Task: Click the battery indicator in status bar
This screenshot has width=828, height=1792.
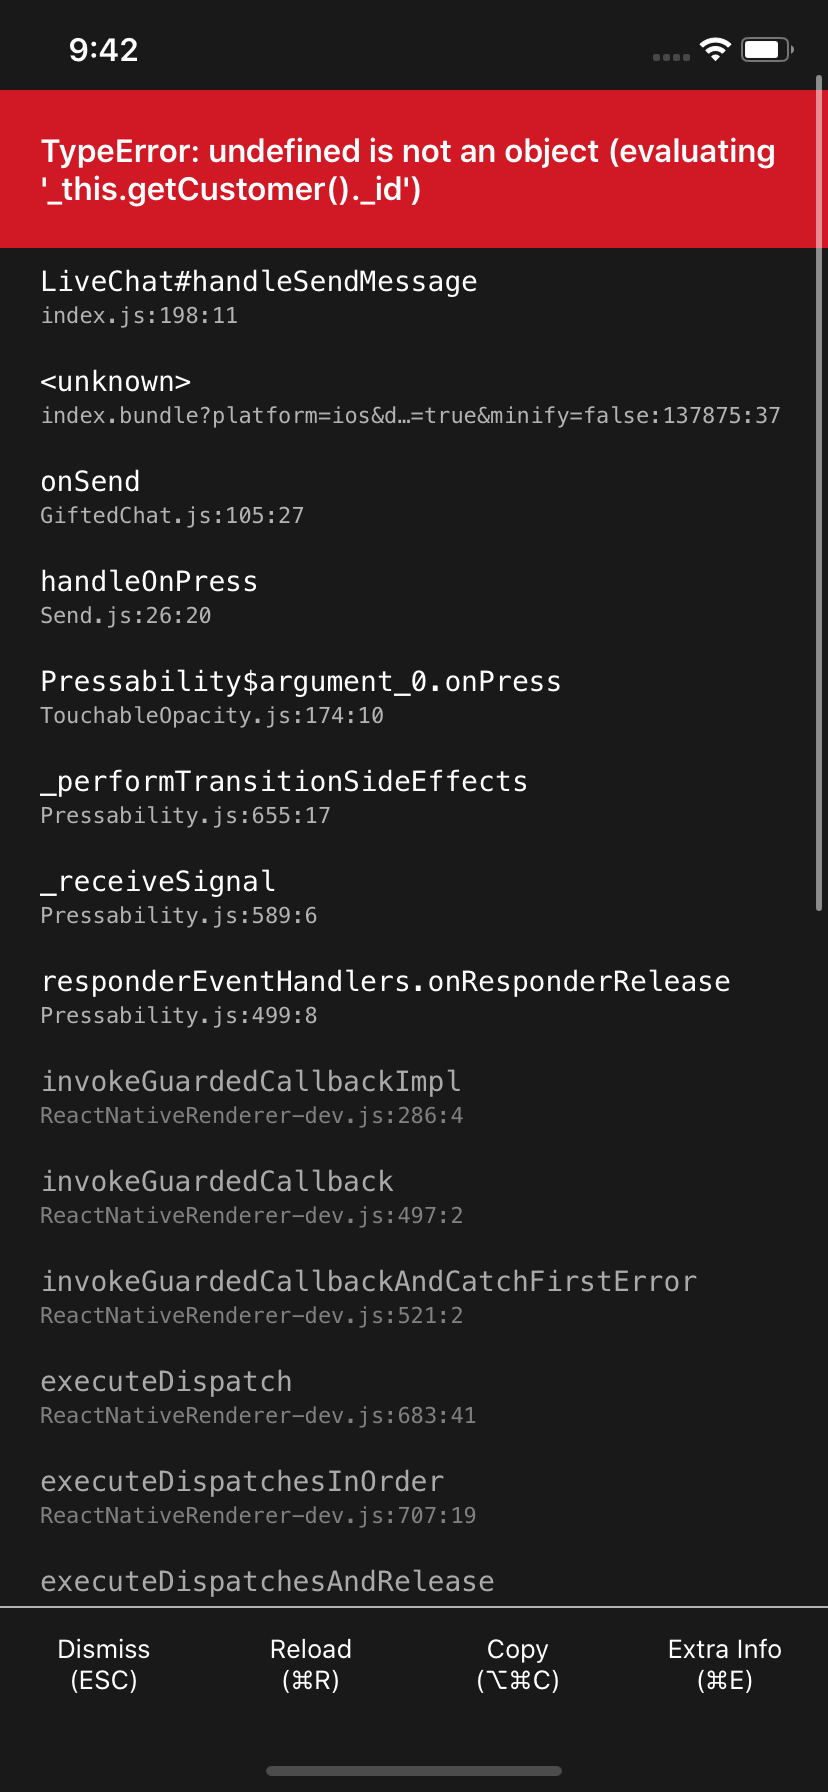Action: coord(764,48)
